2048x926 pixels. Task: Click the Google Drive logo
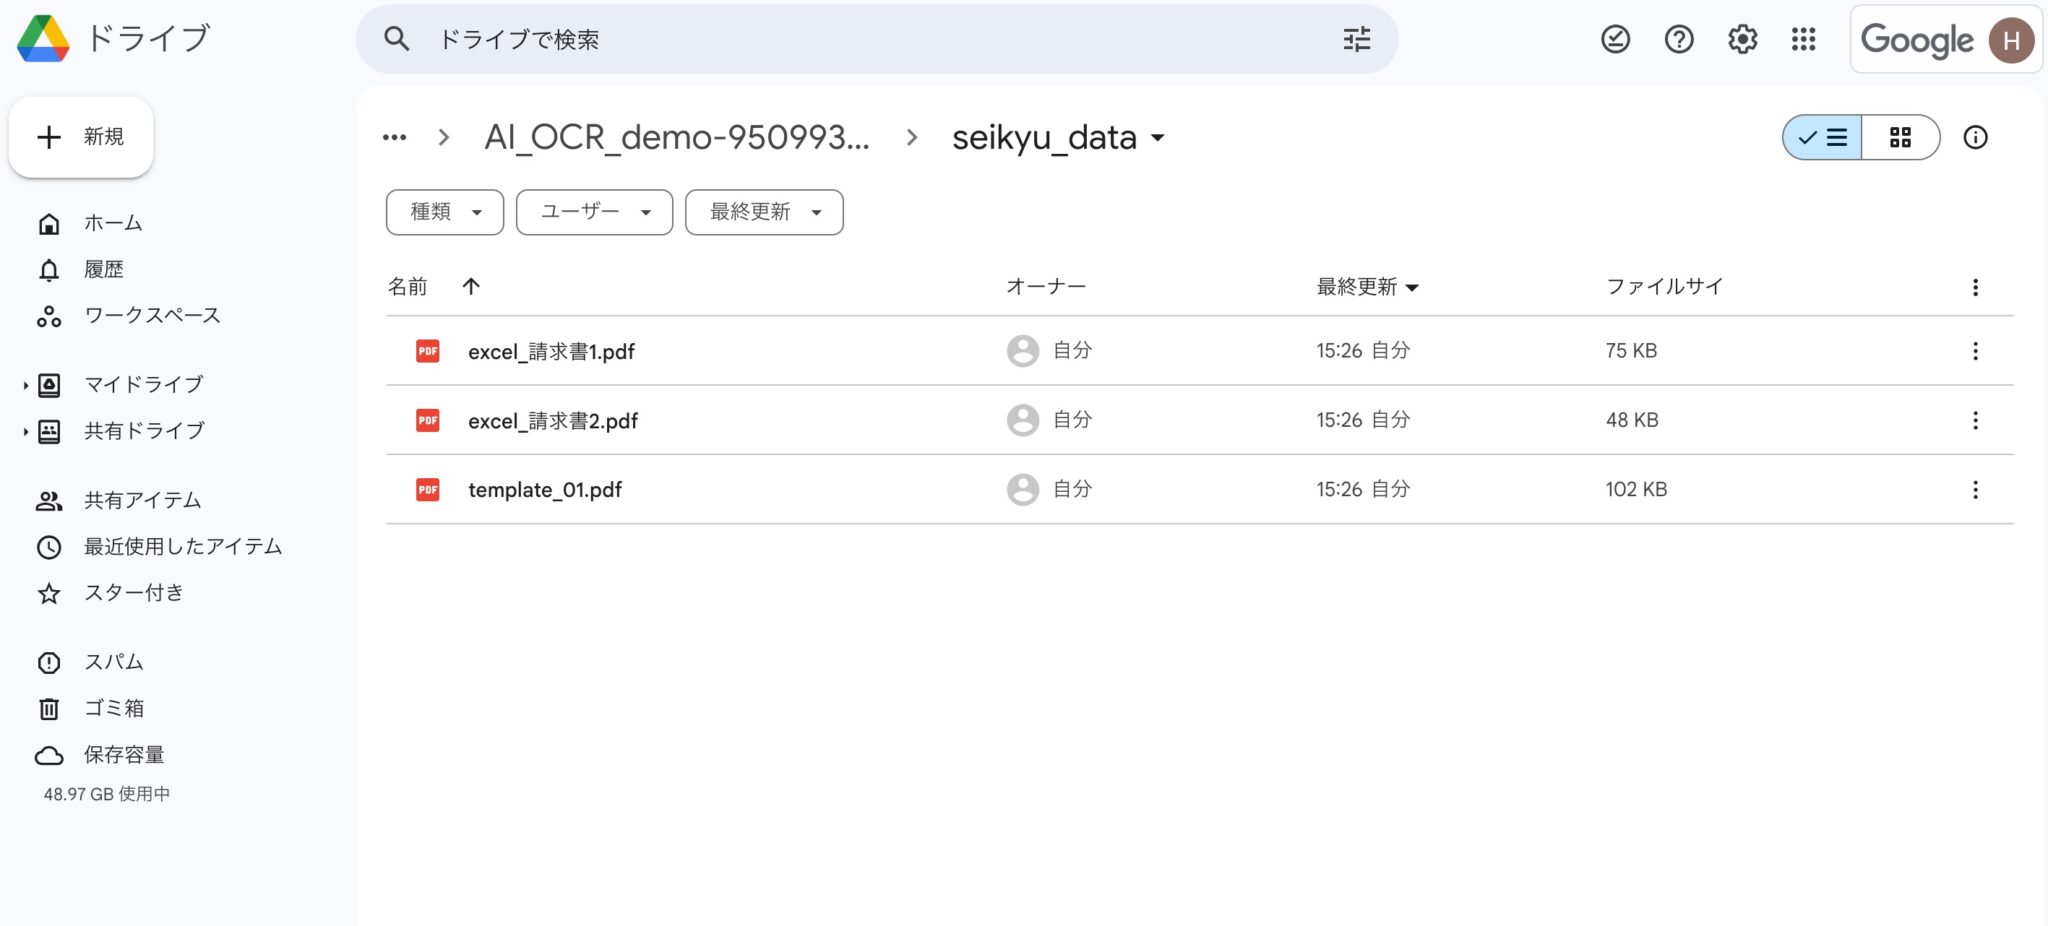(45, 38)
